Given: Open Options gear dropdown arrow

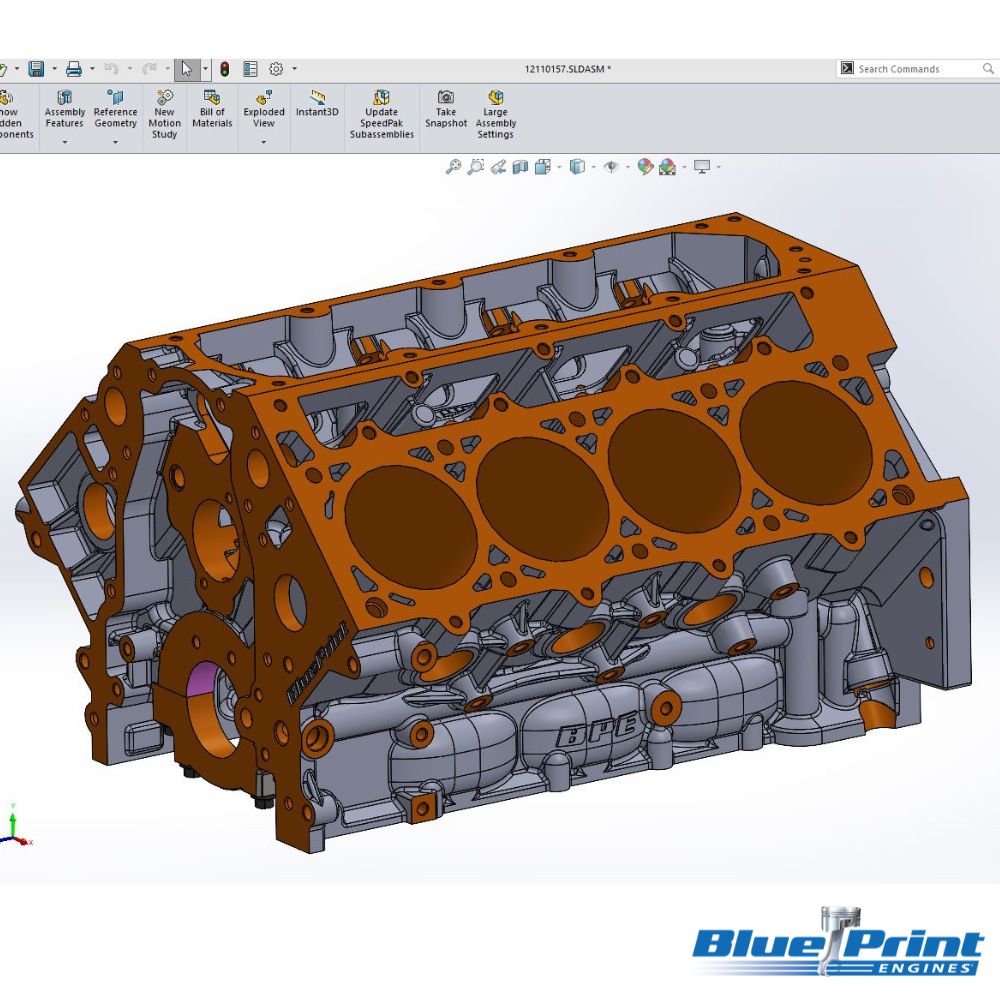Looking at the screenshot, I should (294, 68).
